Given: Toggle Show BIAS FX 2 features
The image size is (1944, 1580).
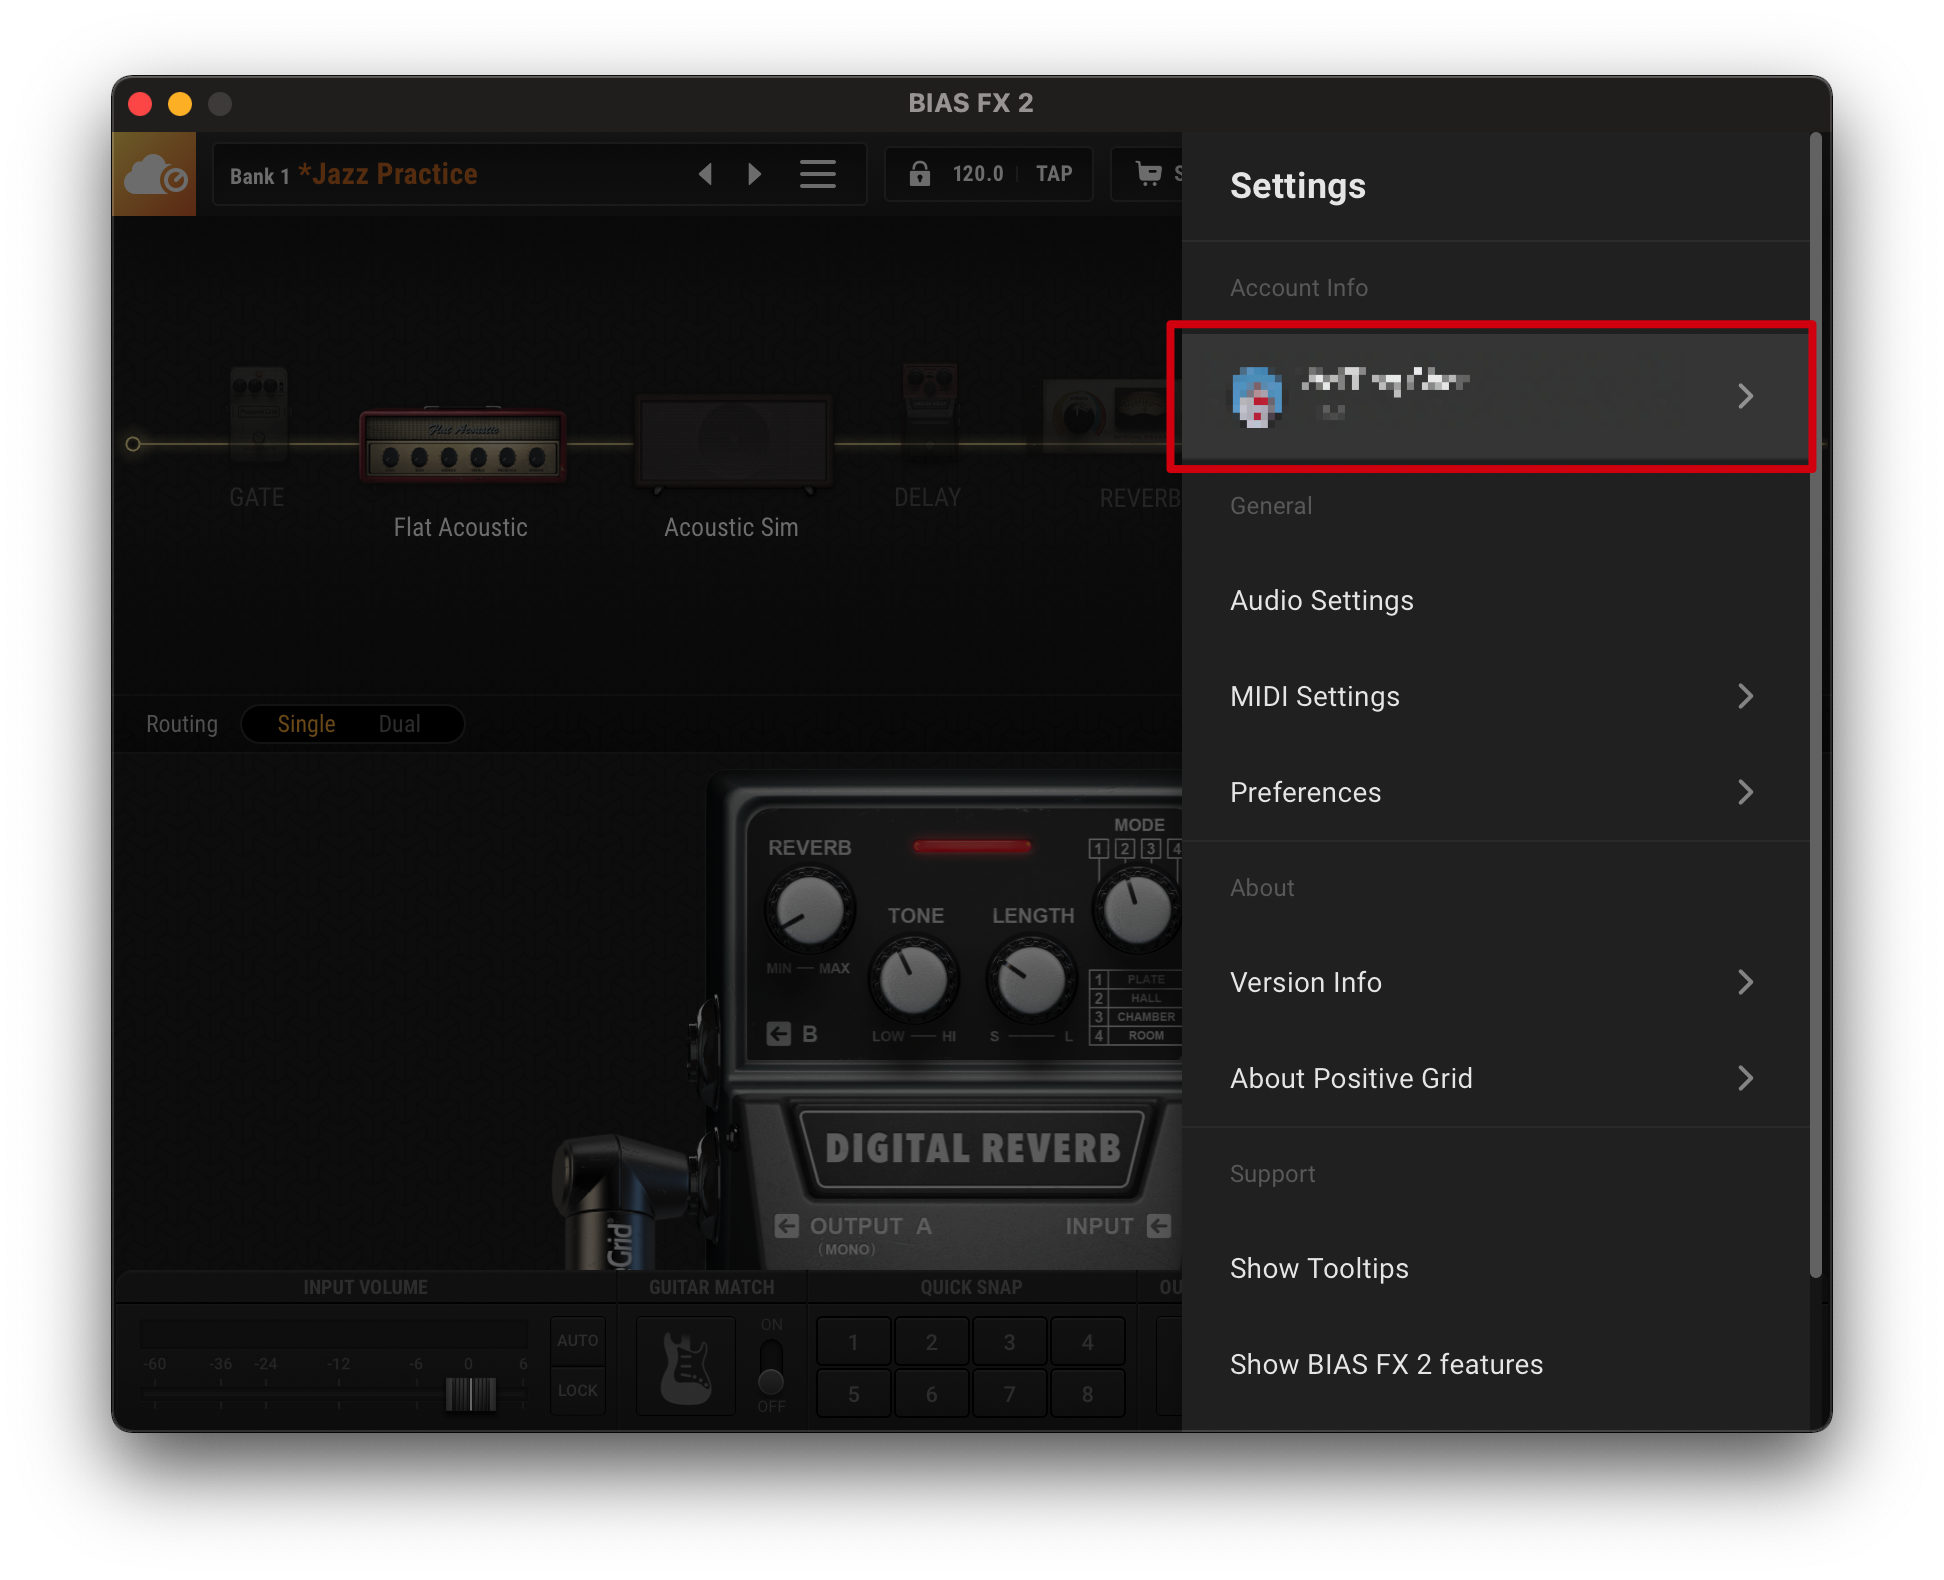Looking at the screenshot, I should pyautogui.click(x=1496, y=1364).
